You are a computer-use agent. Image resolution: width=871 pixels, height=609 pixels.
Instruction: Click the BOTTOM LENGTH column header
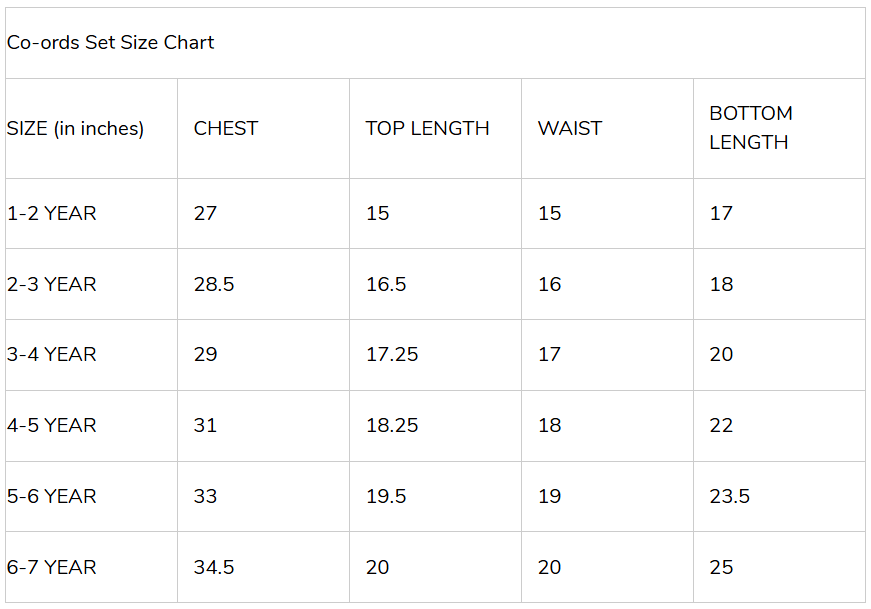[751, 128]
